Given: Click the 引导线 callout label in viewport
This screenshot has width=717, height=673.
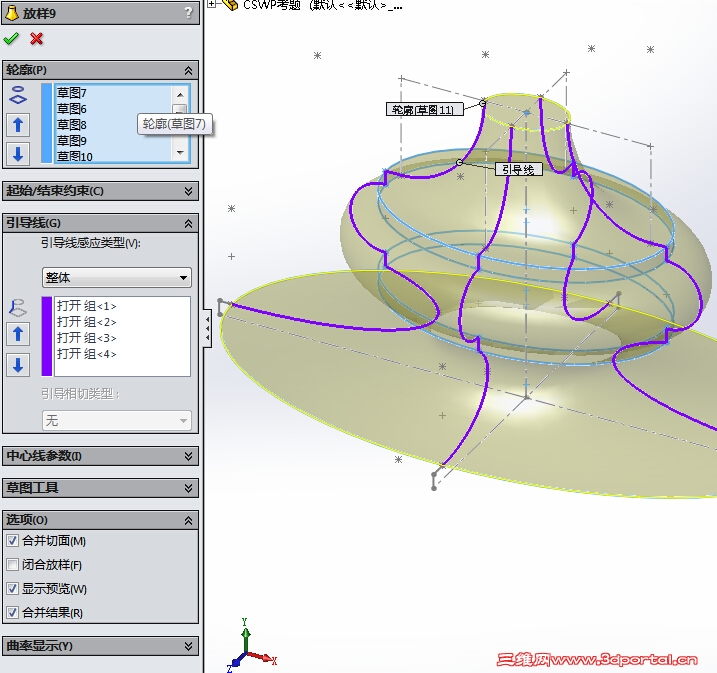Looking at the screenshot, I should tap(519, 170).
